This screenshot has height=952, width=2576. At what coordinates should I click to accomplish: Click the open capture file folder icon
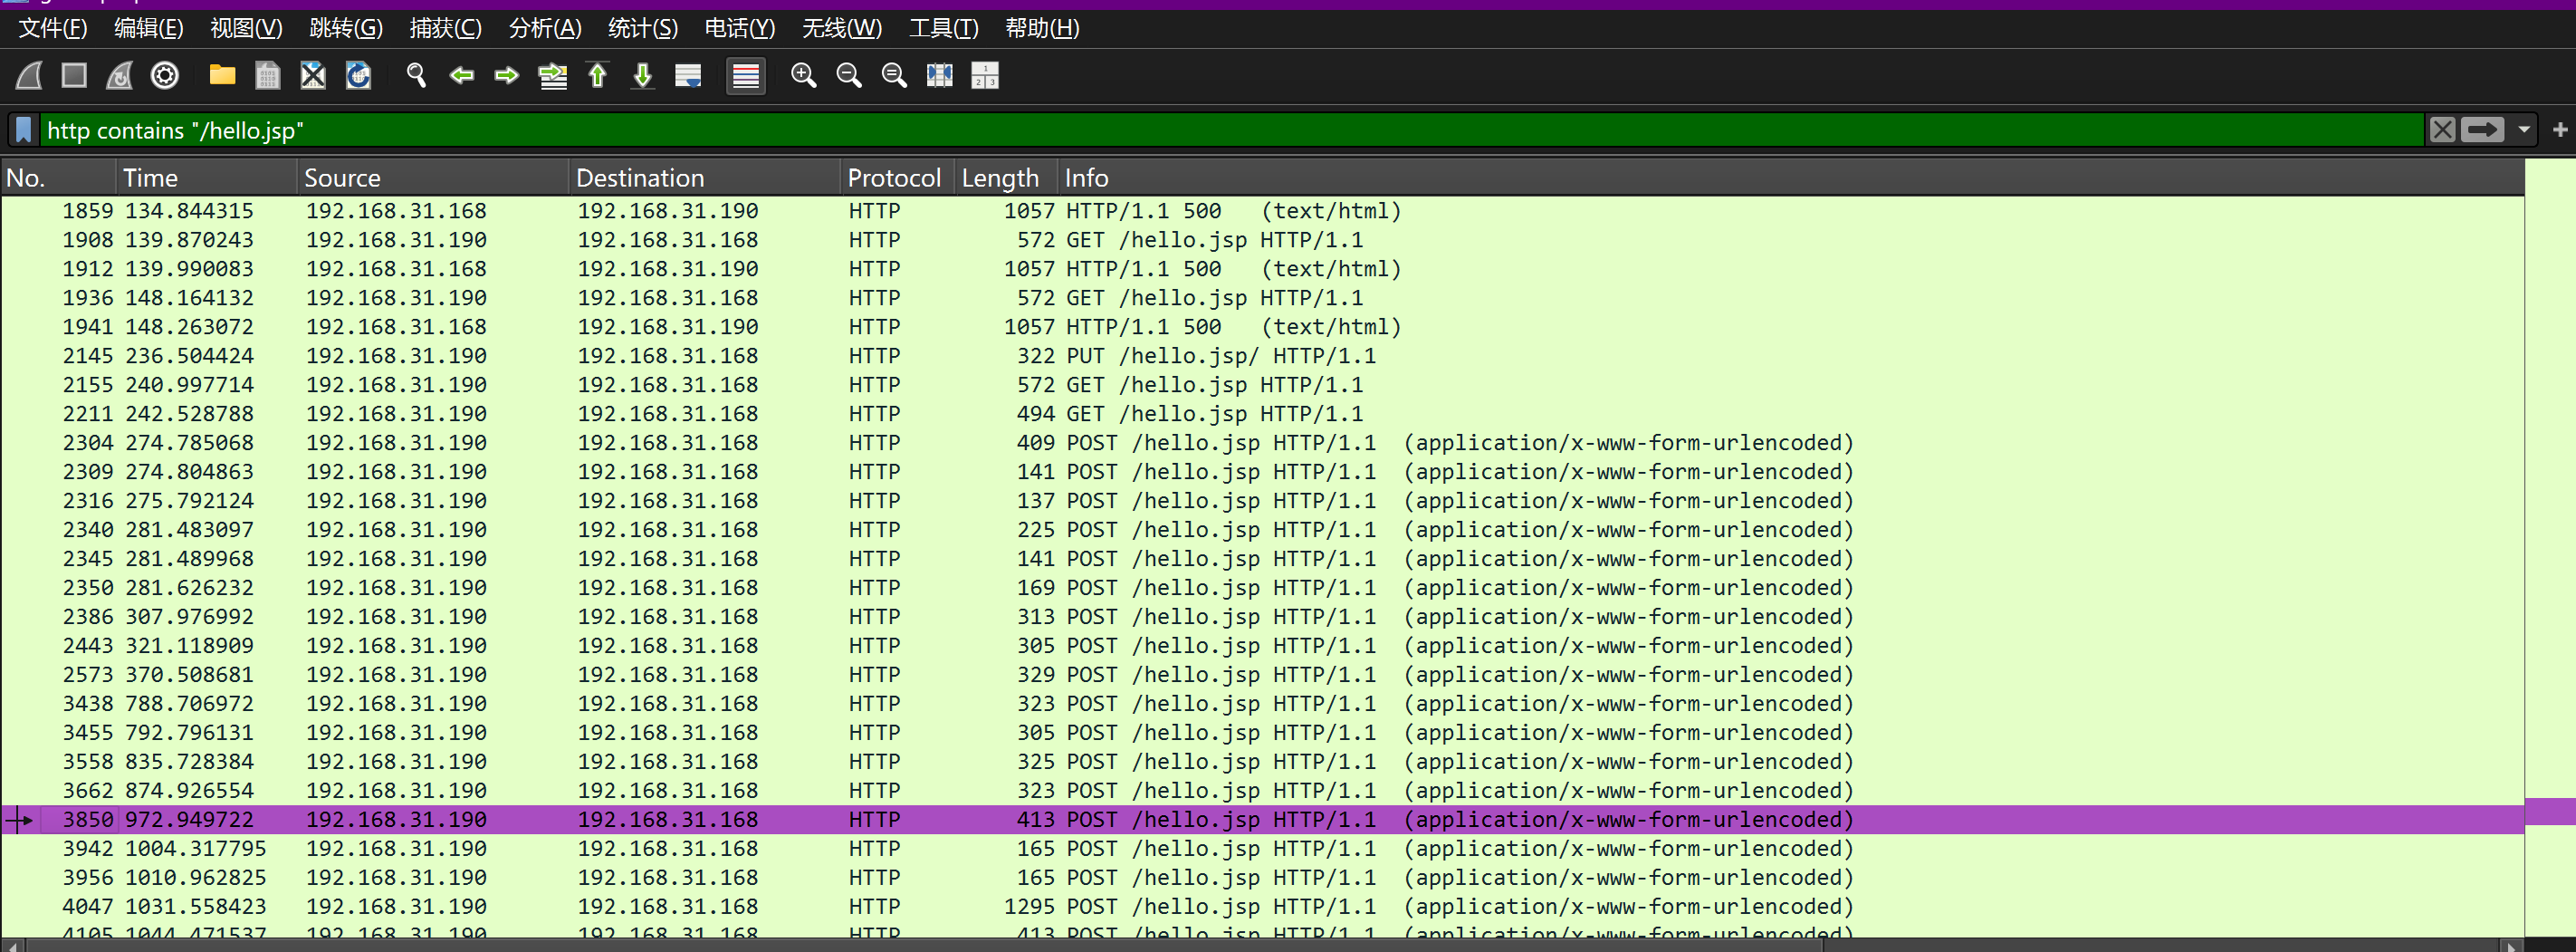point(222,76)
